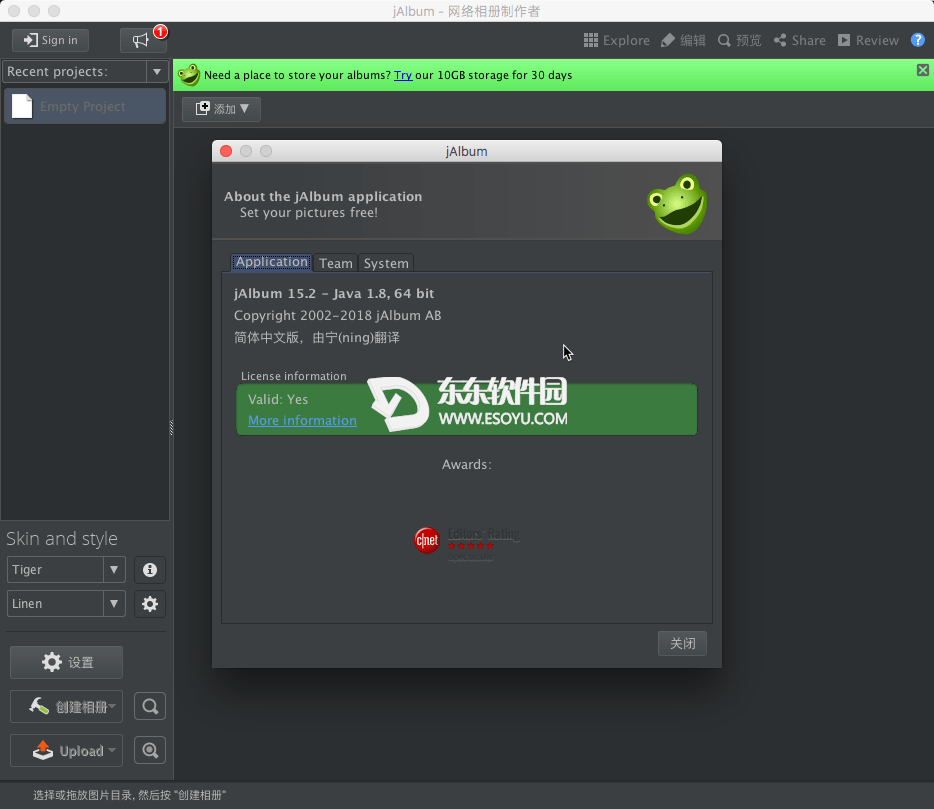Select the Application tab
Viewport: 934px width, 809px height.
pyautogui.click(x=272, y=262)
